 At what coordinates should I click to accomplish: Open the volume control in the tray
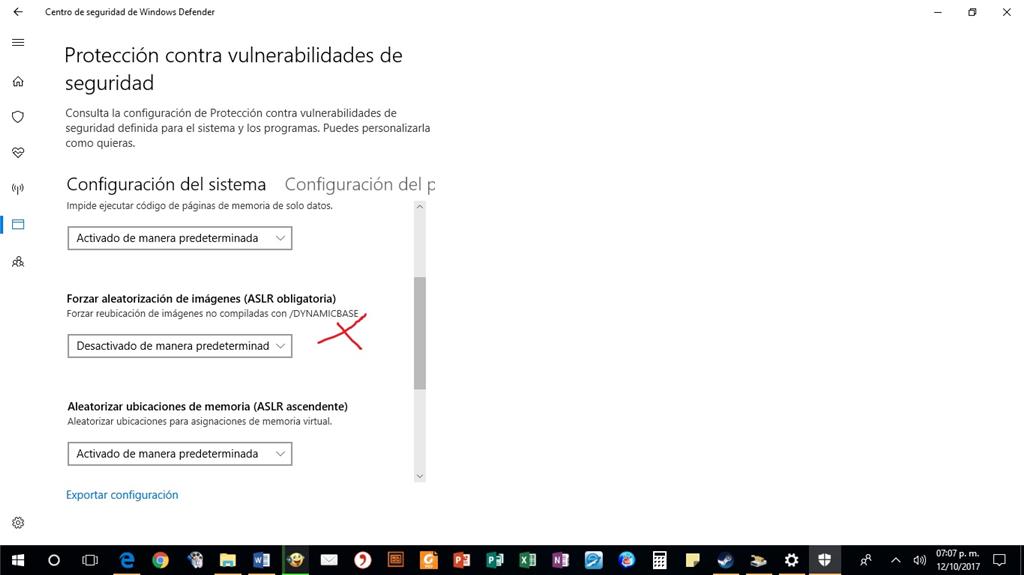pyautogui.click(x=920, y=560)
